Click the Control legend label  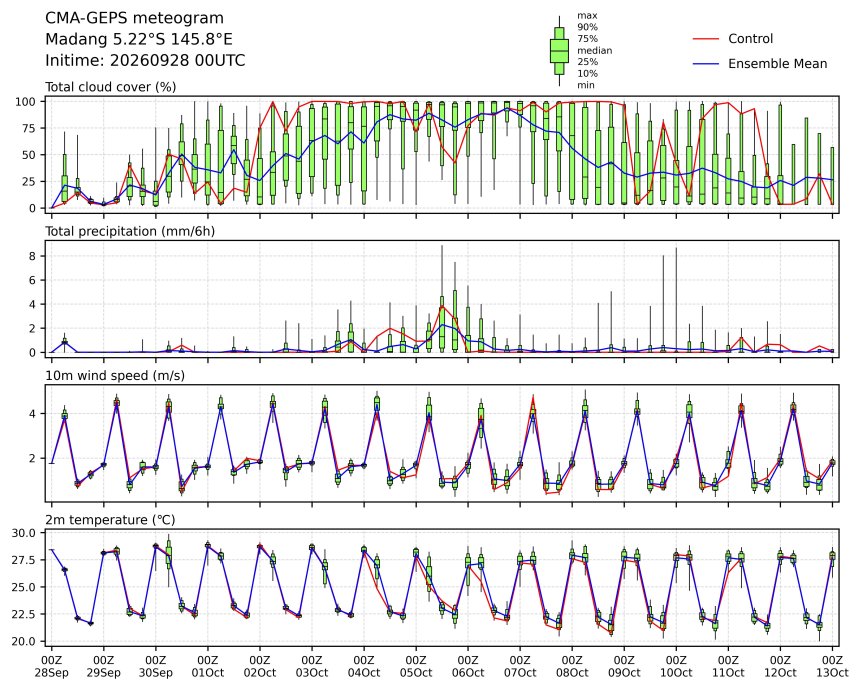point(750,39)
